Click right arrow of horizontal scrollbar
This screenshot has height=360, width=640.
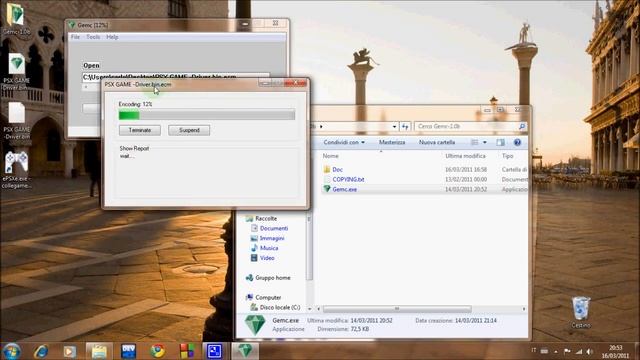tap(524, 309)
